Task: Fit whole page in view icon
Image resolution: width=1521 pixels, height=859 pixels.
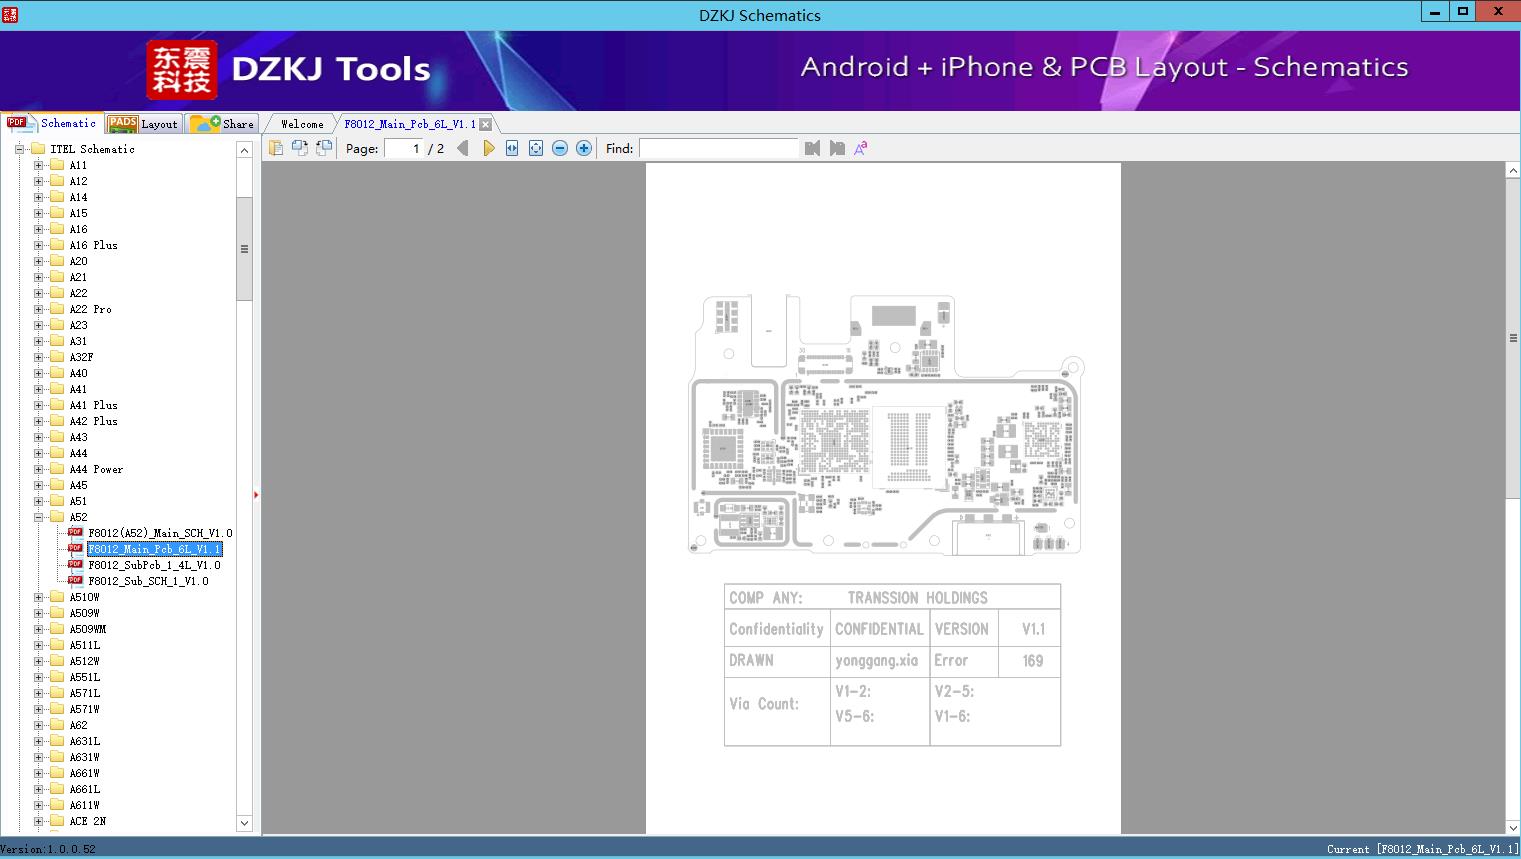Action: coord(536,148)
